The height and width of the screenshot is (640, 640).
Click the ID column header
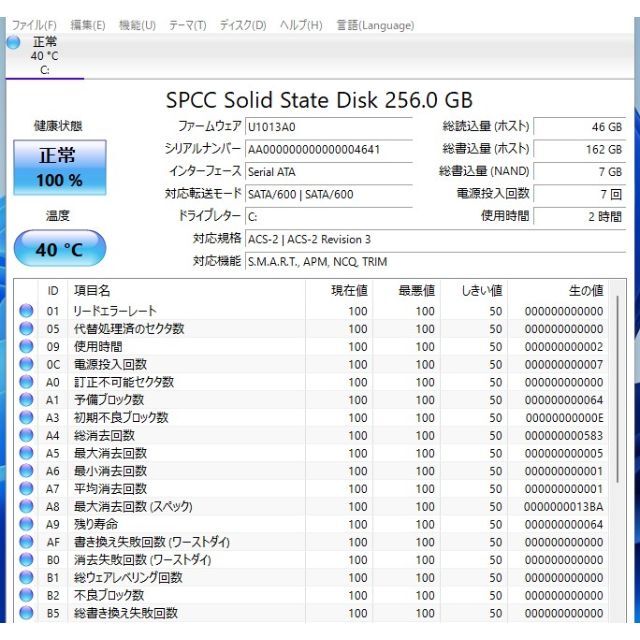pyautogui.click(x=53, y=291)
